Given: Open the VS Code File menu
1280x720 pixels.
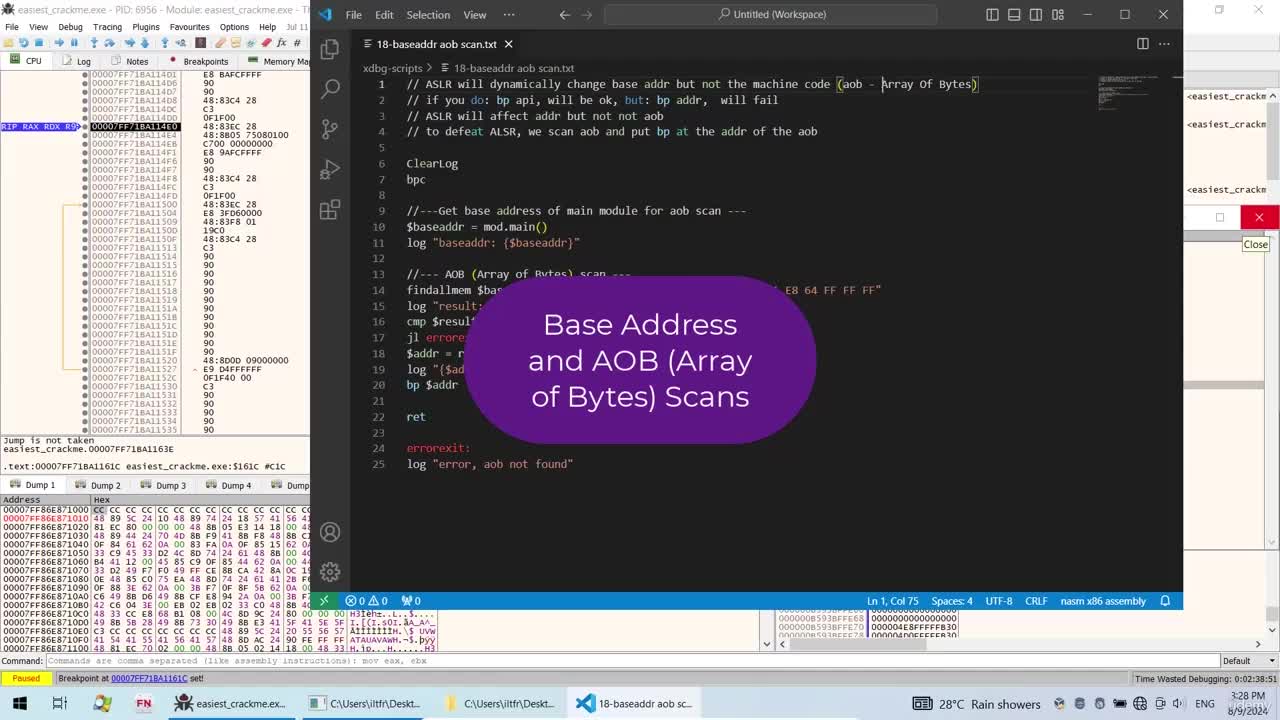Looking at the screenshot, I should click(353, 14).
